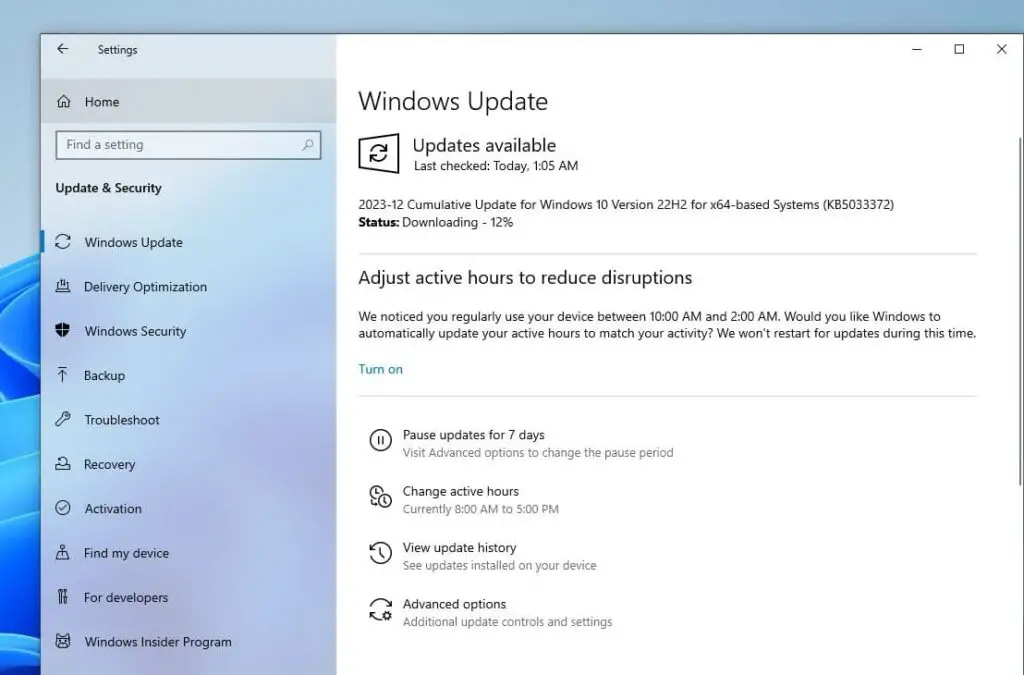
Task: Go back to Home settings page
Action: pyautogui.click(x=62, y=49)
